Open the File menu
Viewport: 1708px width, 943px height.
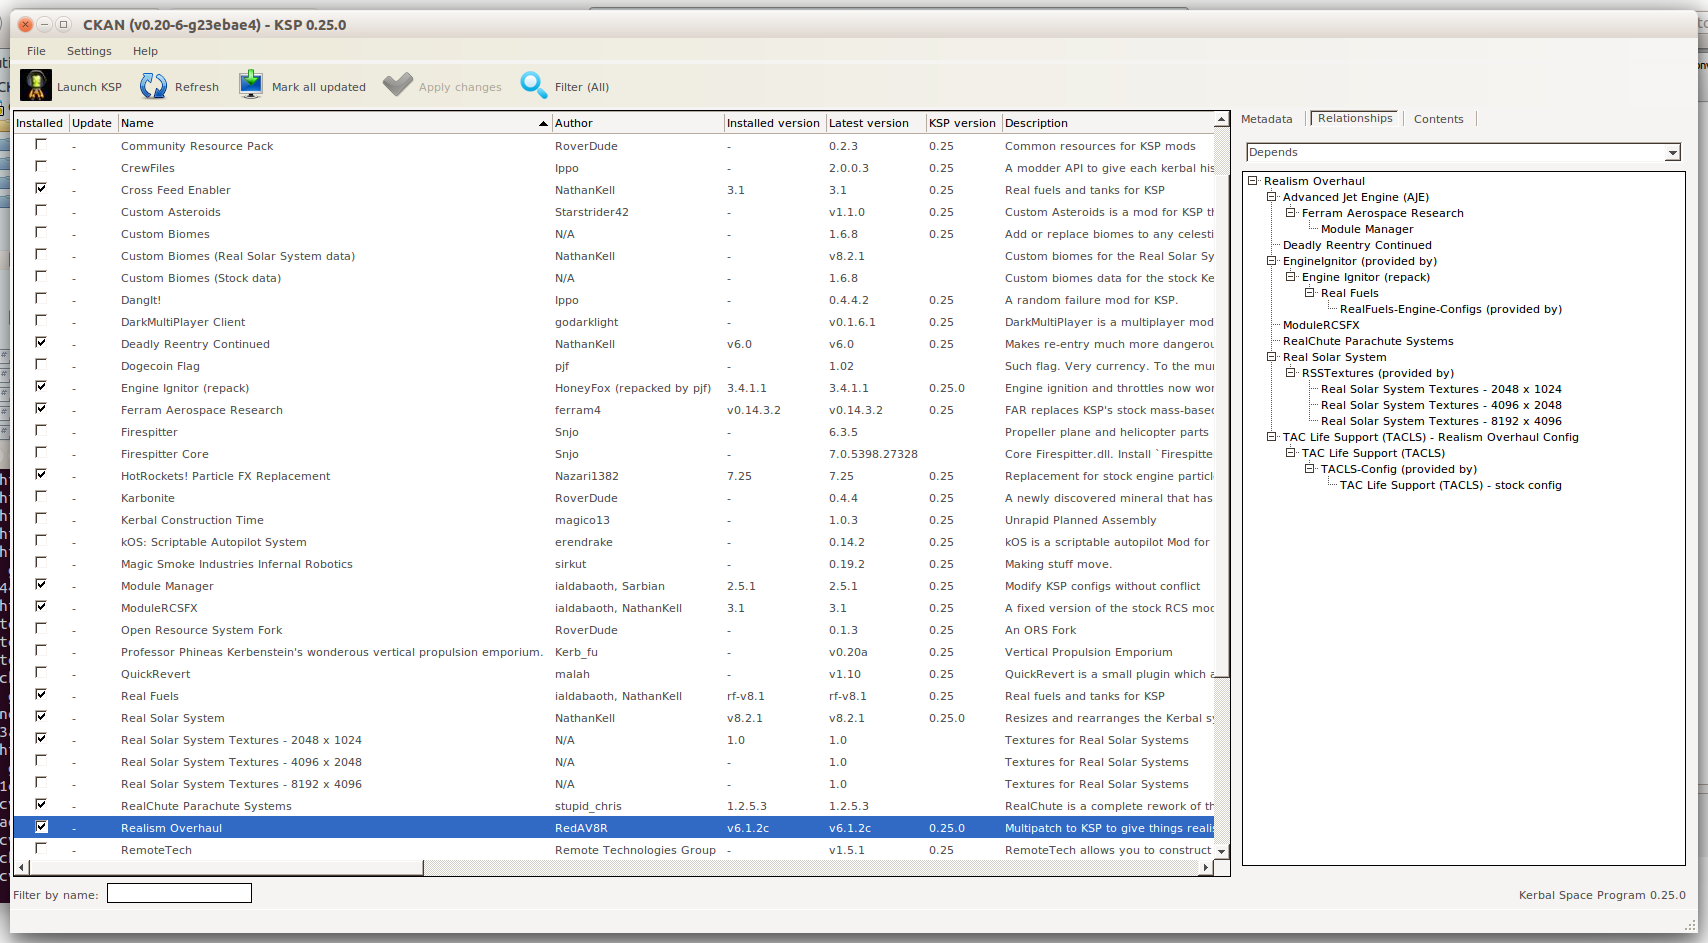pyautogui.click(x=36, y=51)
